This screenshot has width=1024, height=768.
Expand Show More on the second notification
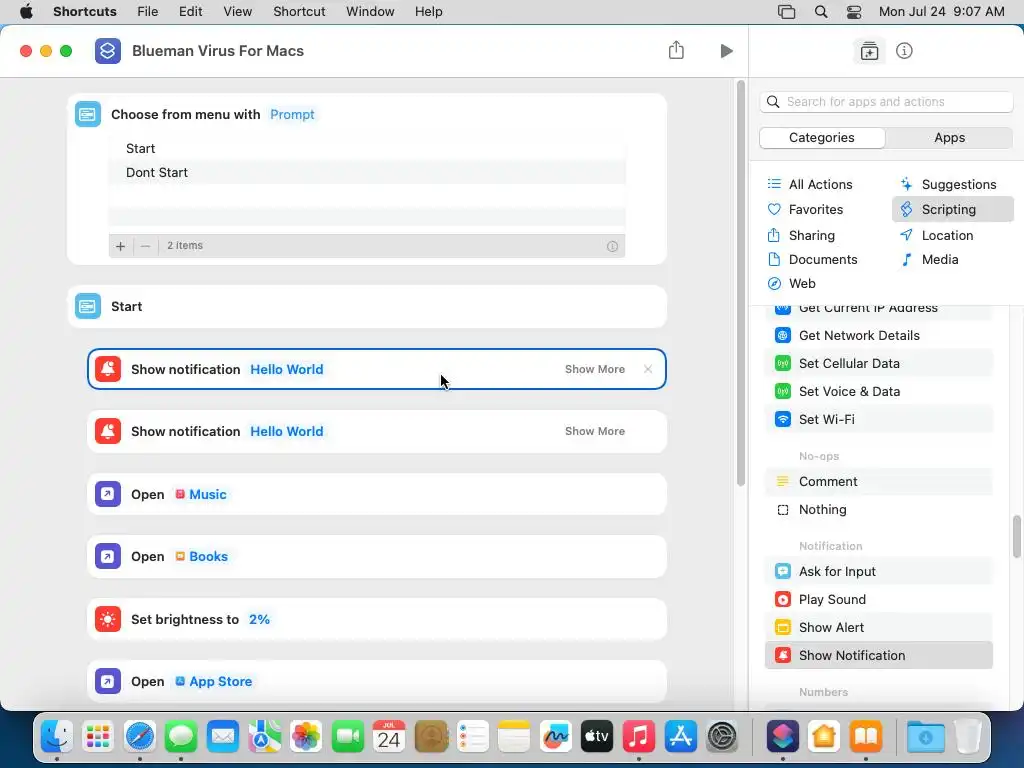[x=594, y=431]
